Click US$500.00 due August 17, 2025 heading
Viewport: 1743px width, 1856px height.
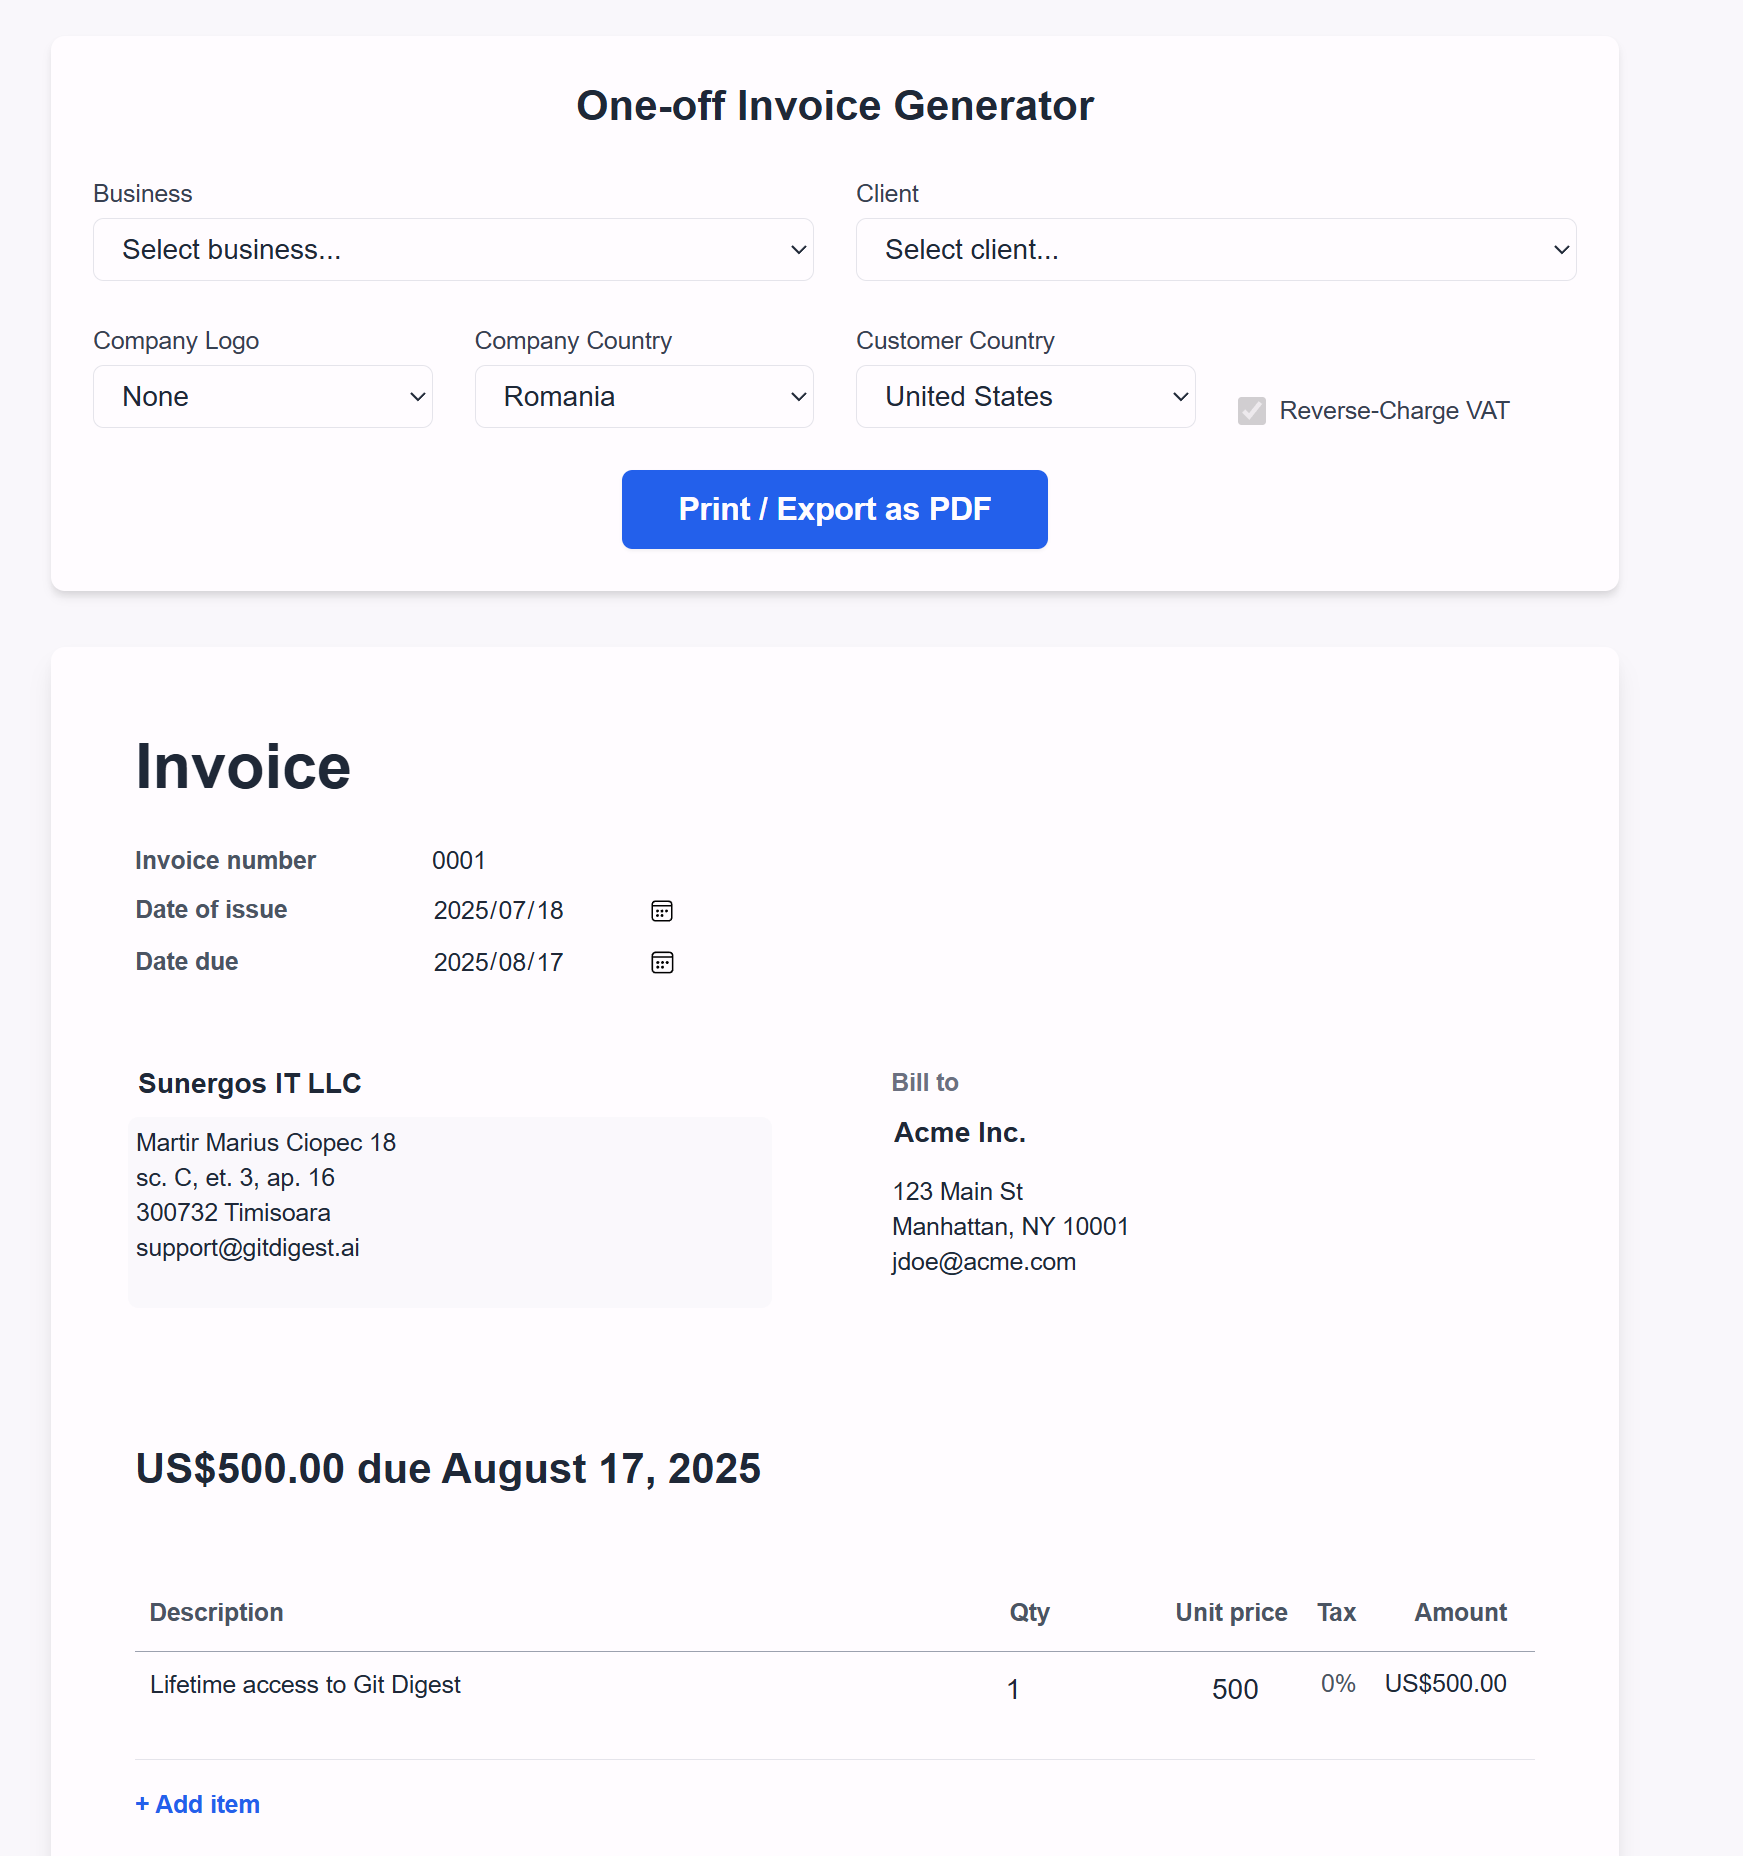(x=448, y=1469)
